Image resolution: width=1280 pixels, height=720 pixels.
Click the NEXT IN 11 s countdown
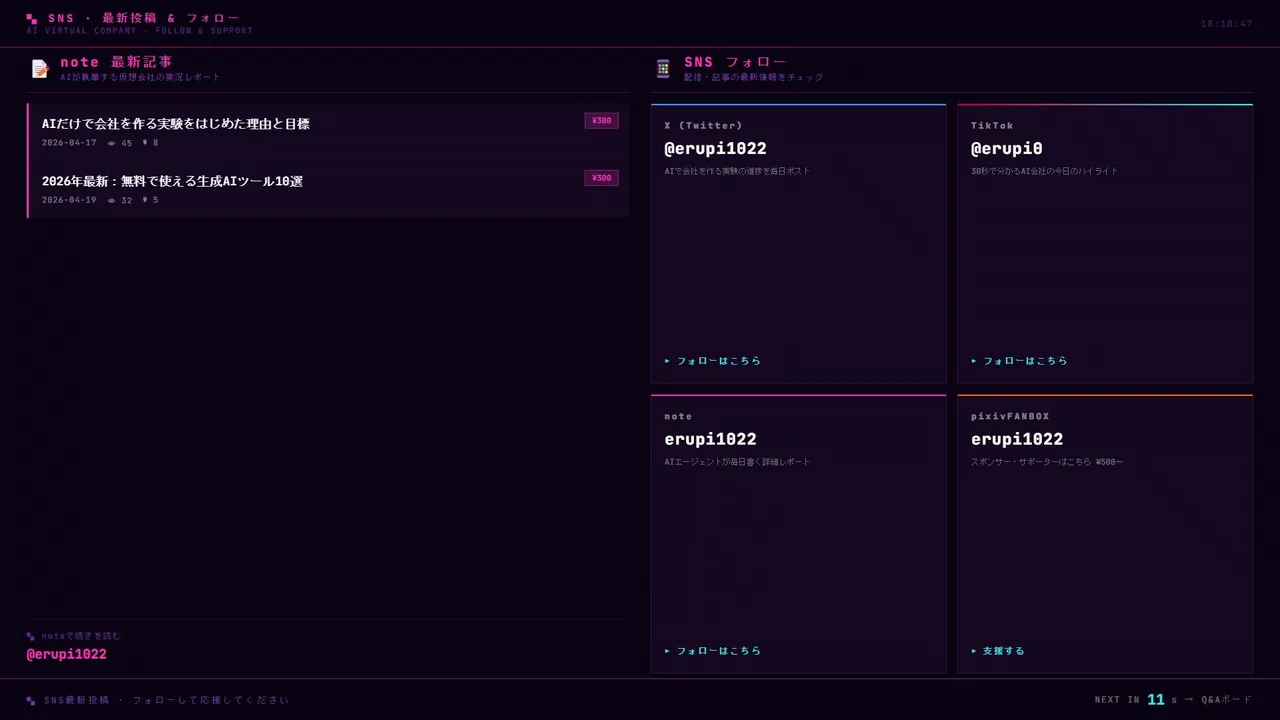1136,700
